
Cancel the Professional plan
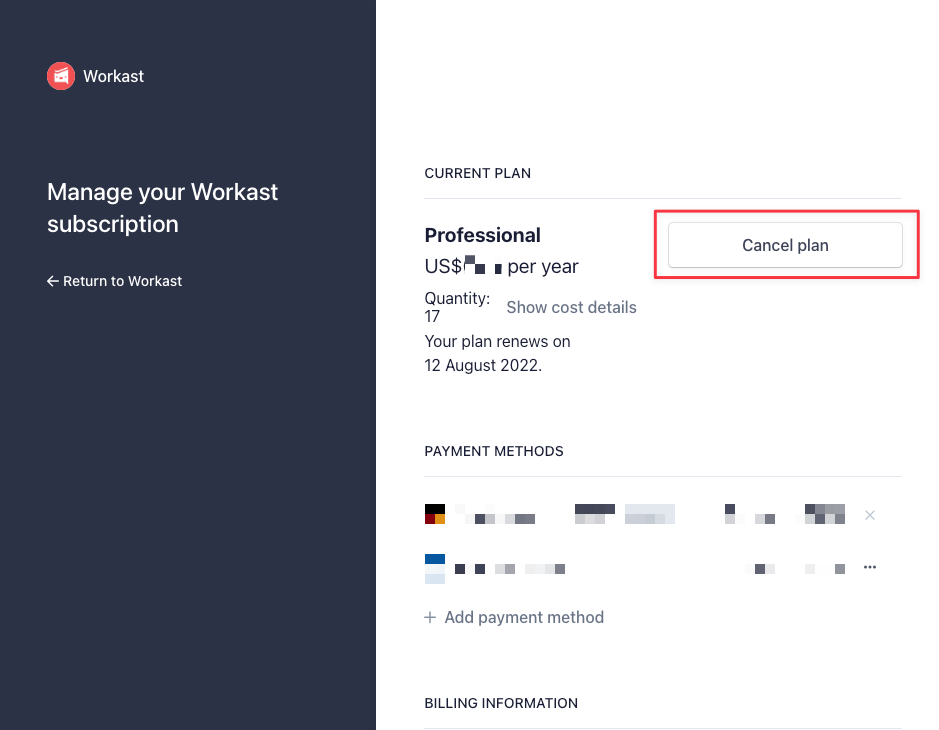click(x=785, y=245)
